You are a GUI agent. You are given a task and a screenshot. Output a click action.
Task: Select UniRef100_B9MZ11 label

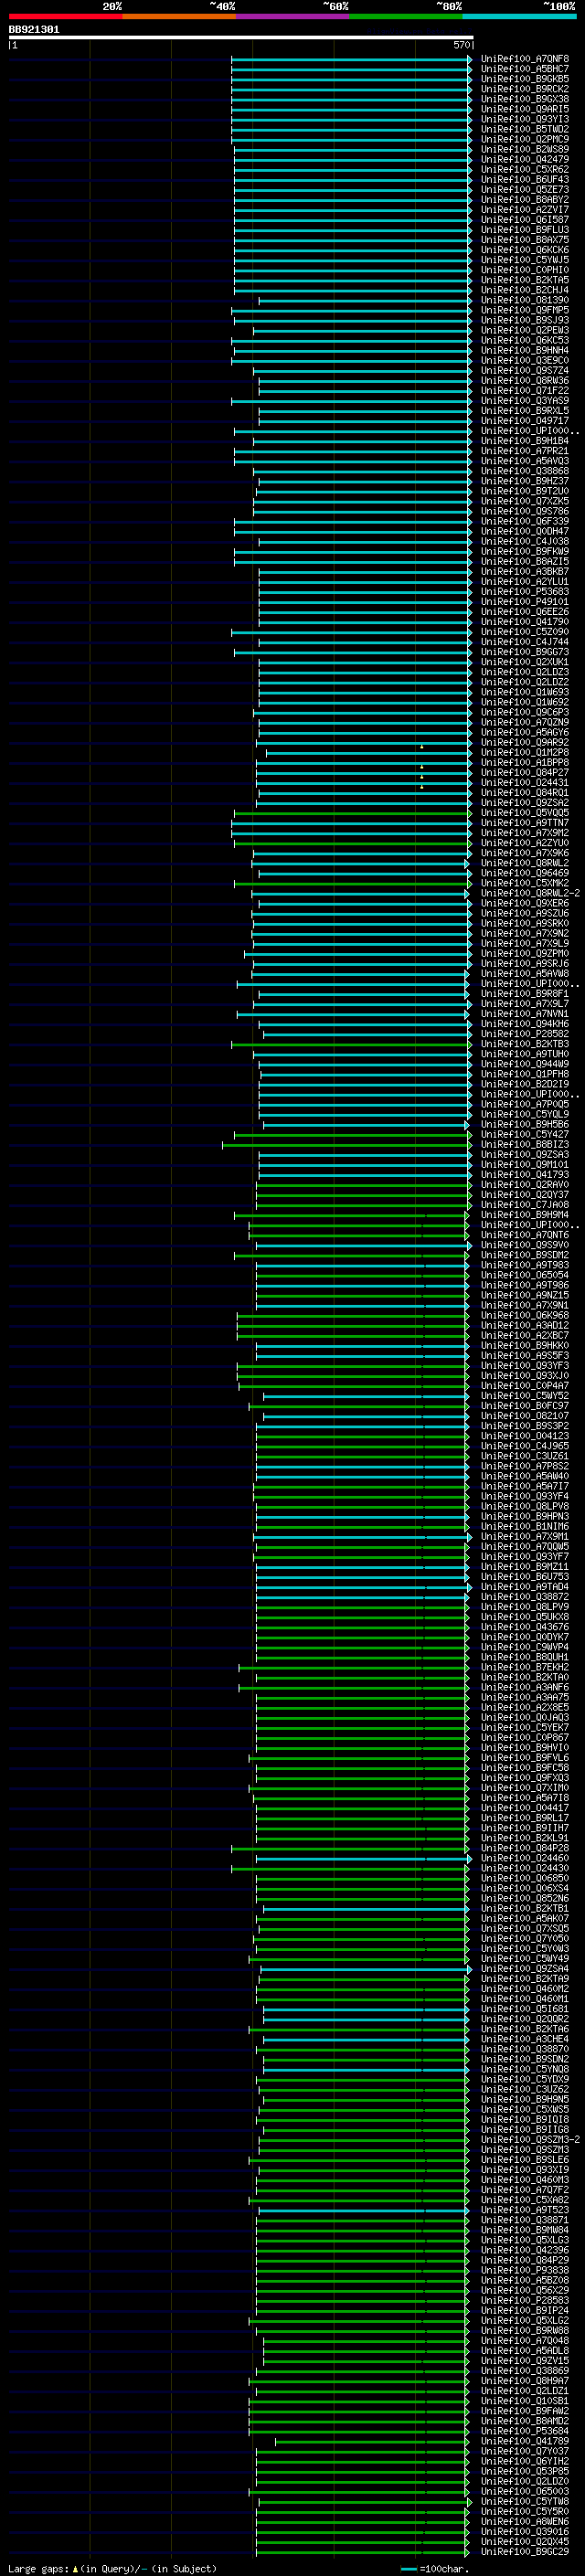click(525, 1566)
